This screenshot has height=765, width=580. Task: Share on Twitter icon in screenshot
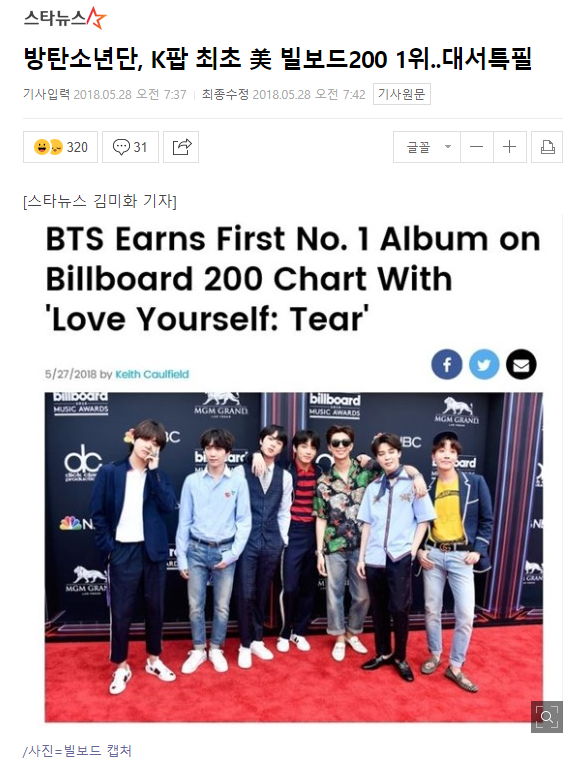click(484, 364)
